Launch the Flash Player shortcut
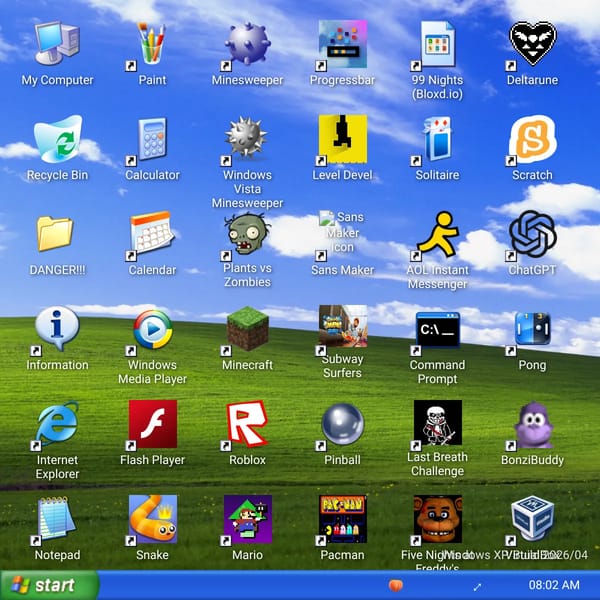Viewport: 600px width, 600px height. tap(153, 424)
